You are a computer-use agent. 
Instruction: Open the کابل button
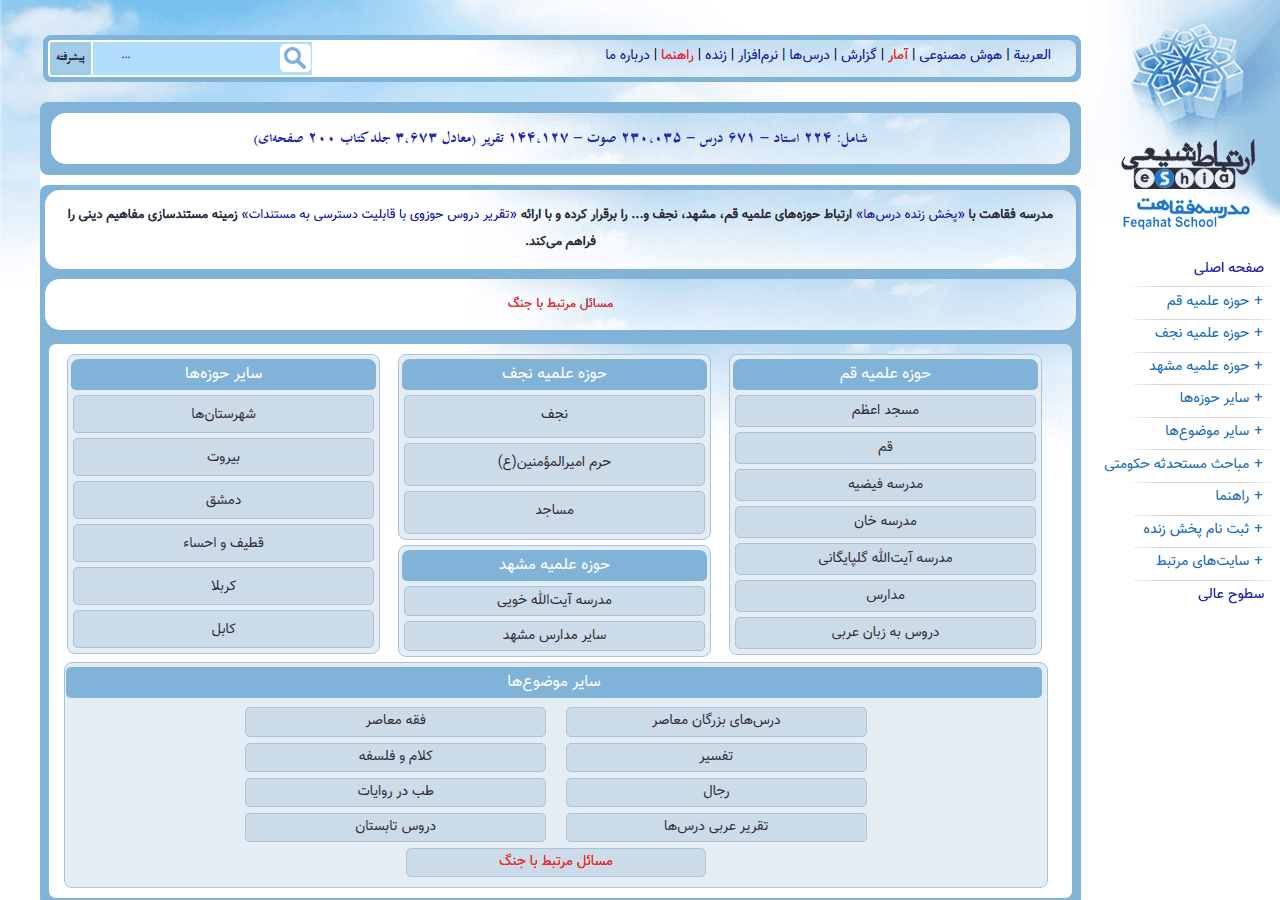[223, 629]
